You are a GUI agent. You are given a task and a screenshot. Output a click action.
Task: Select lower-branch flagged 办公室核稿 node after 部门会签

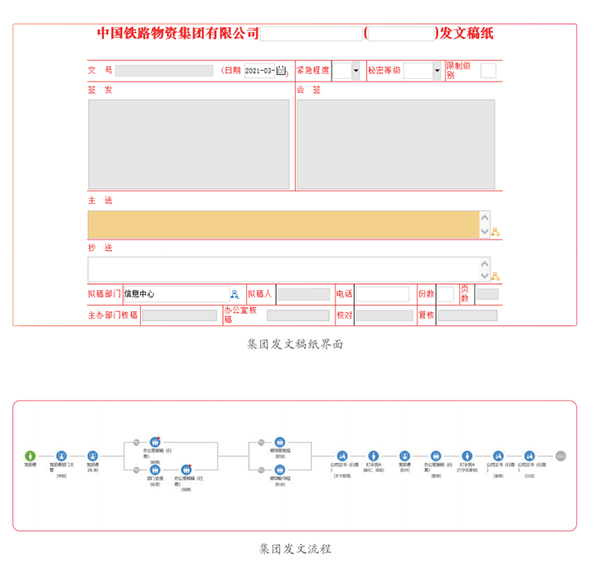pyautogui.click(x=186, y=470)
